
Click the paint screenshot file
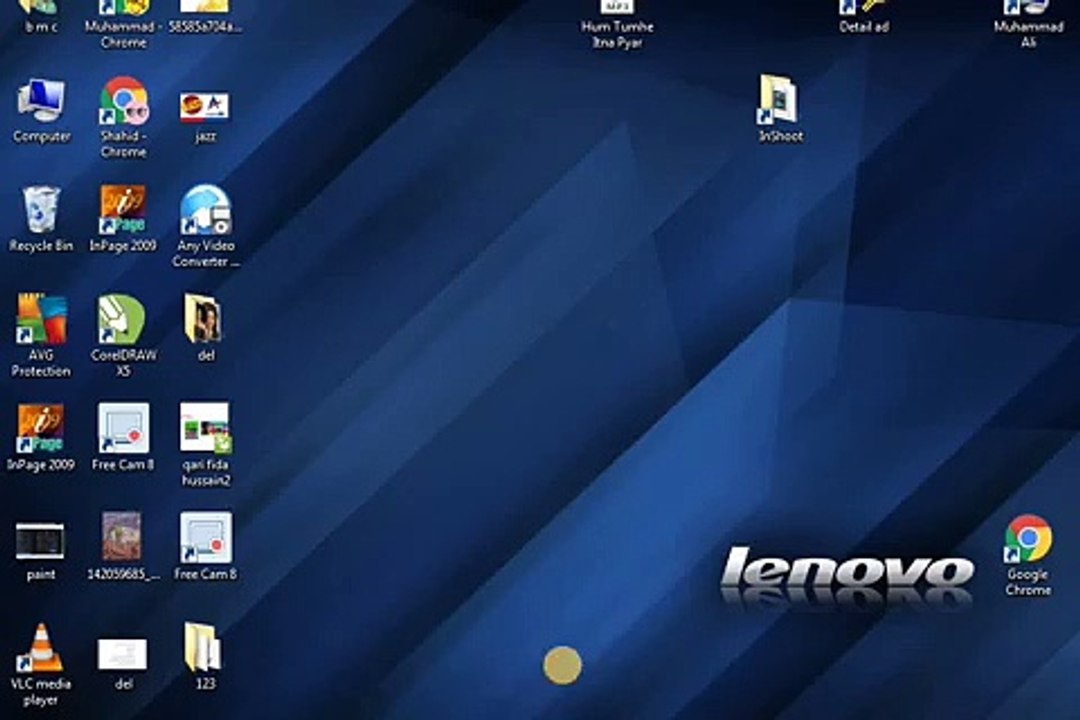[x=40, y=551]
